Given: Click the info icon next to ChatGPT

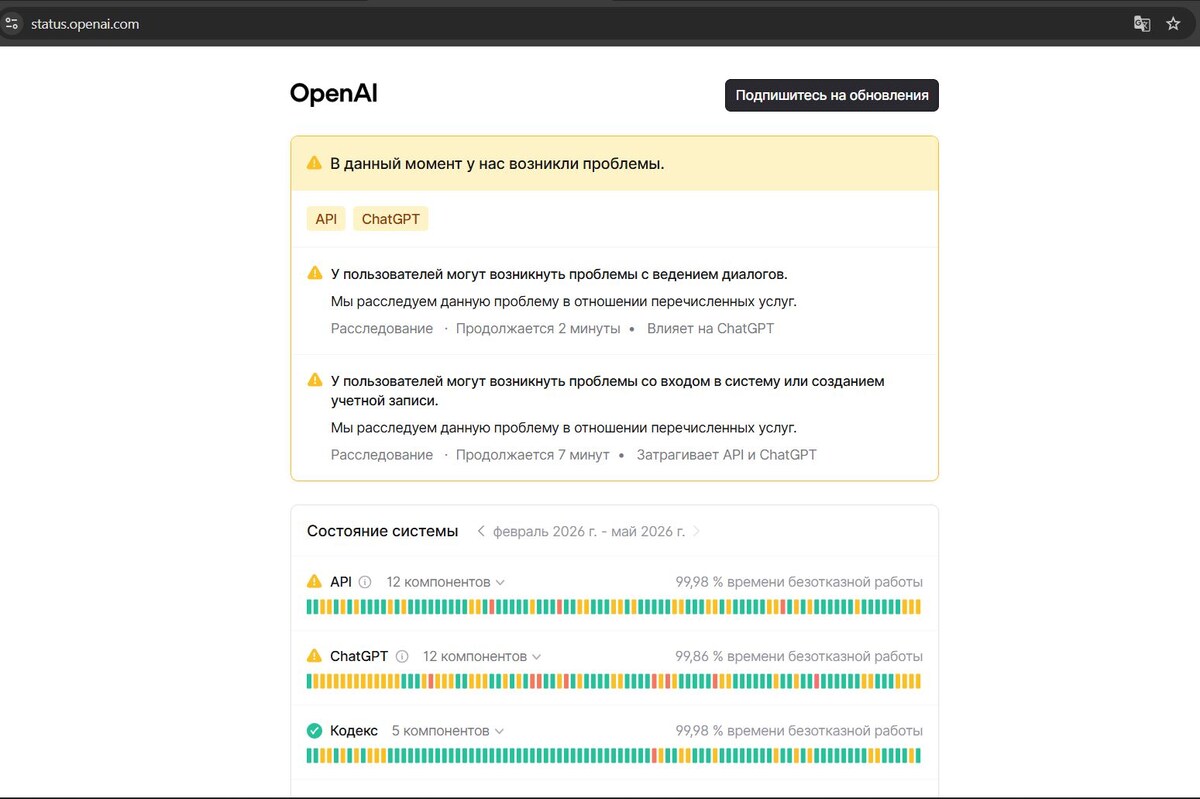Looking at the screenshot, I should (x=402, y=657).
